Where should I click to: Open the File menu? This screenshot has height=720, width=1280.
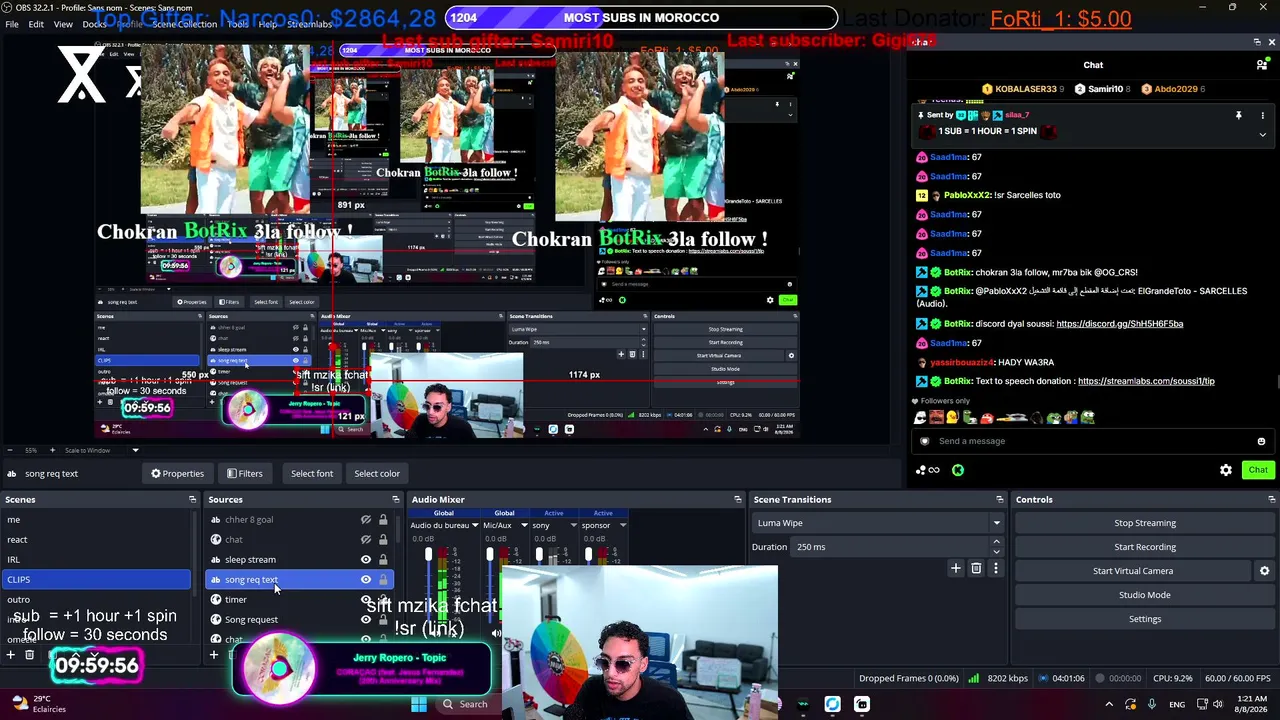[12, 24]
